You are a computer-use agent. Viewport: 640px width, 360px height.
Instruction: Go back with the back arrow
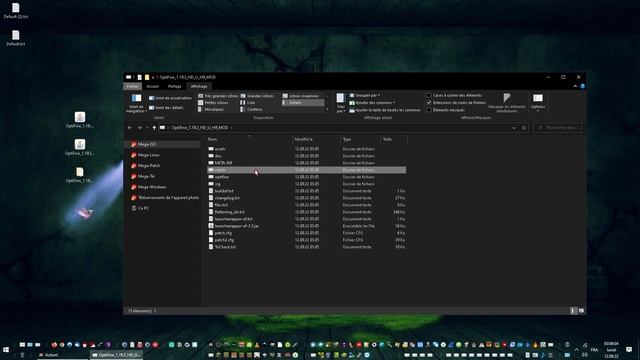click(x=130, y=128)
